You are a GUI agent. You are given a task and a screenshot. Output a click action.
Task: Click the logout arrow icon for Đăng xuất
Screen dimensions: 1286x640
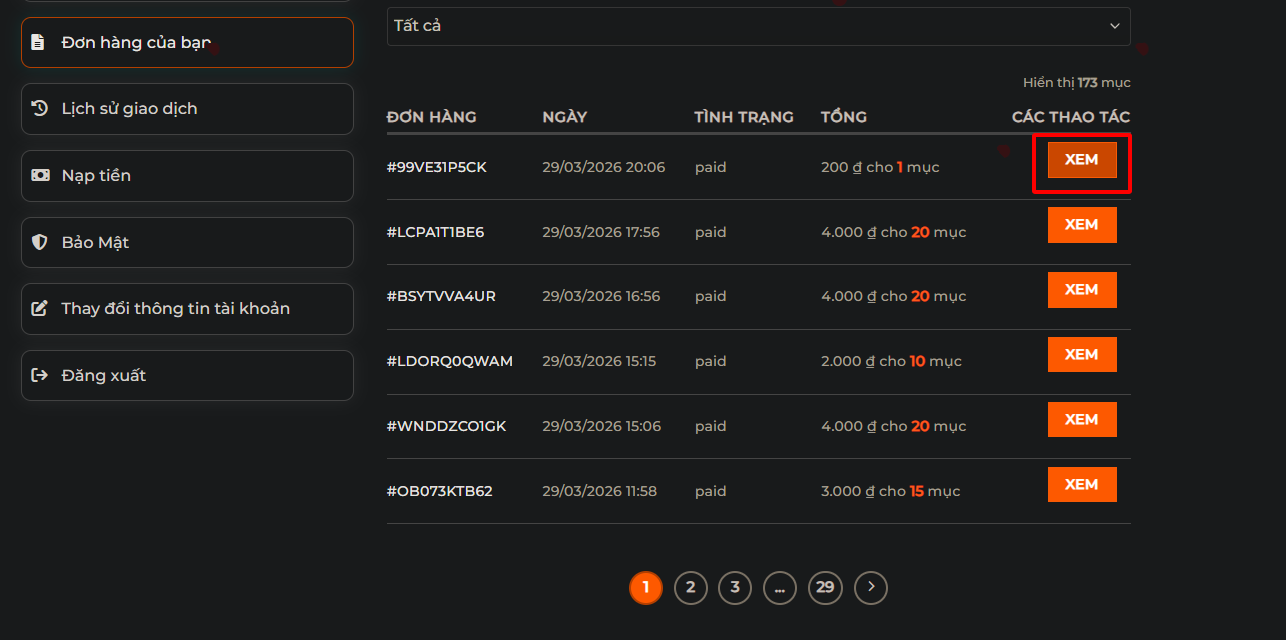click(x=39, y=375)
